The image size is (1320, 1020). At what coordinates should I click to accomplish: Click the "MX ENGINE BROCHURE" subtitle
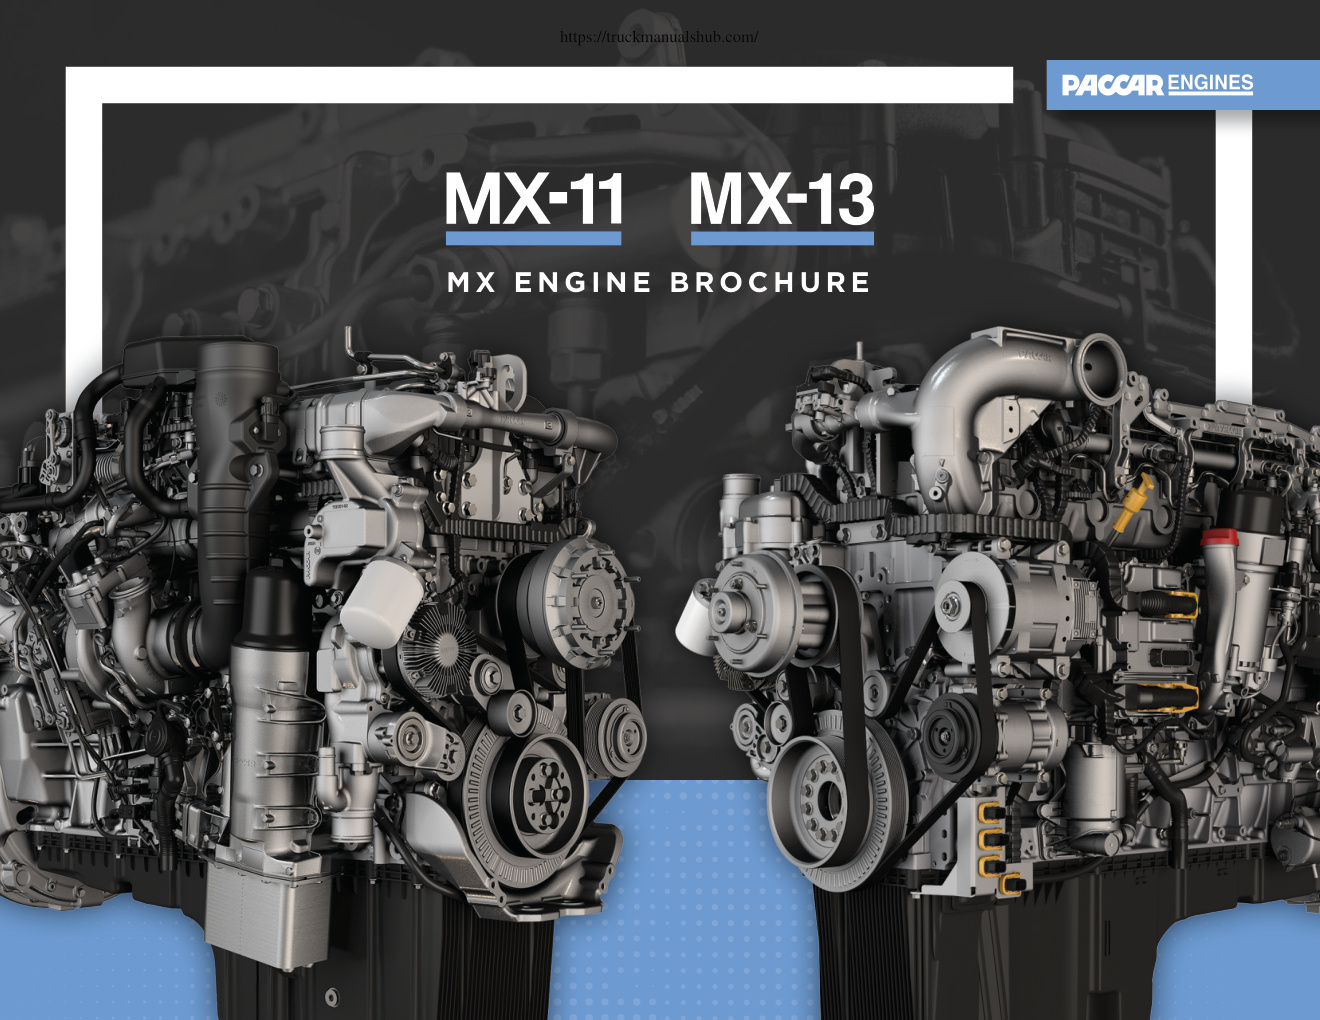point(659,283)
